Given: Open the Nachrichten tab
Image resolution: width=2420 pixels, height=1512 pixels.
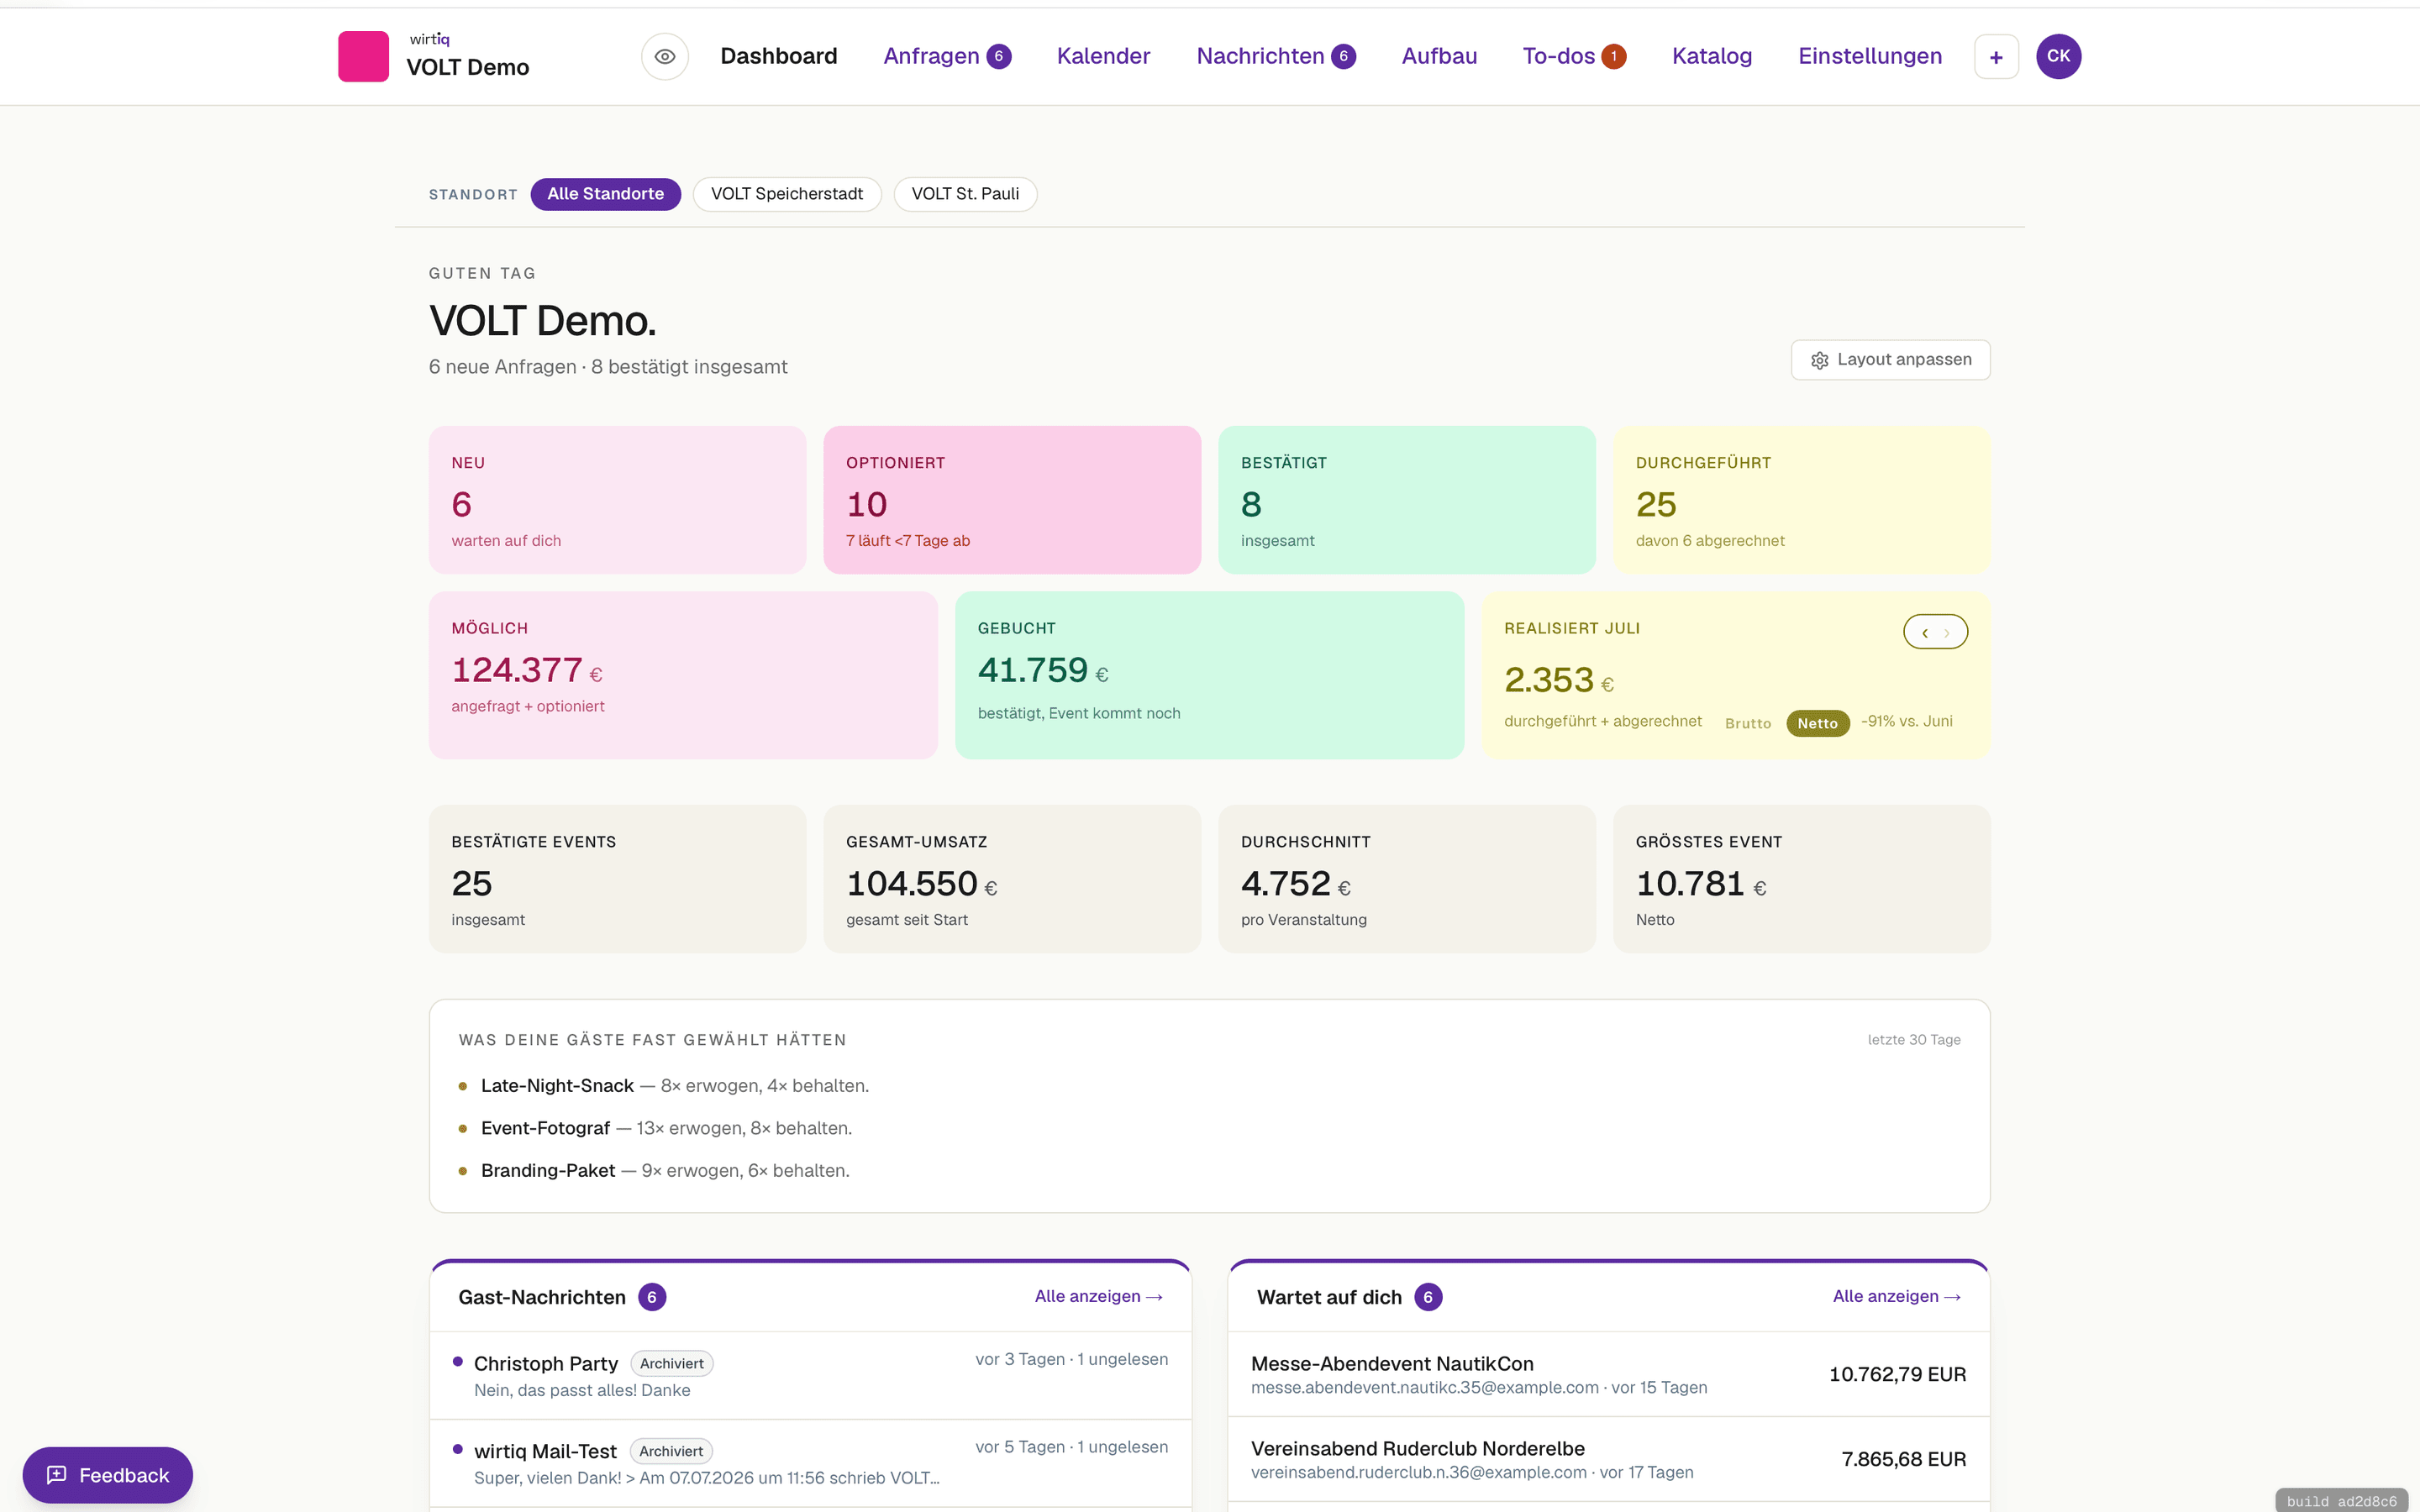Looking at the screenshot, I should (x=1276, y=56).
